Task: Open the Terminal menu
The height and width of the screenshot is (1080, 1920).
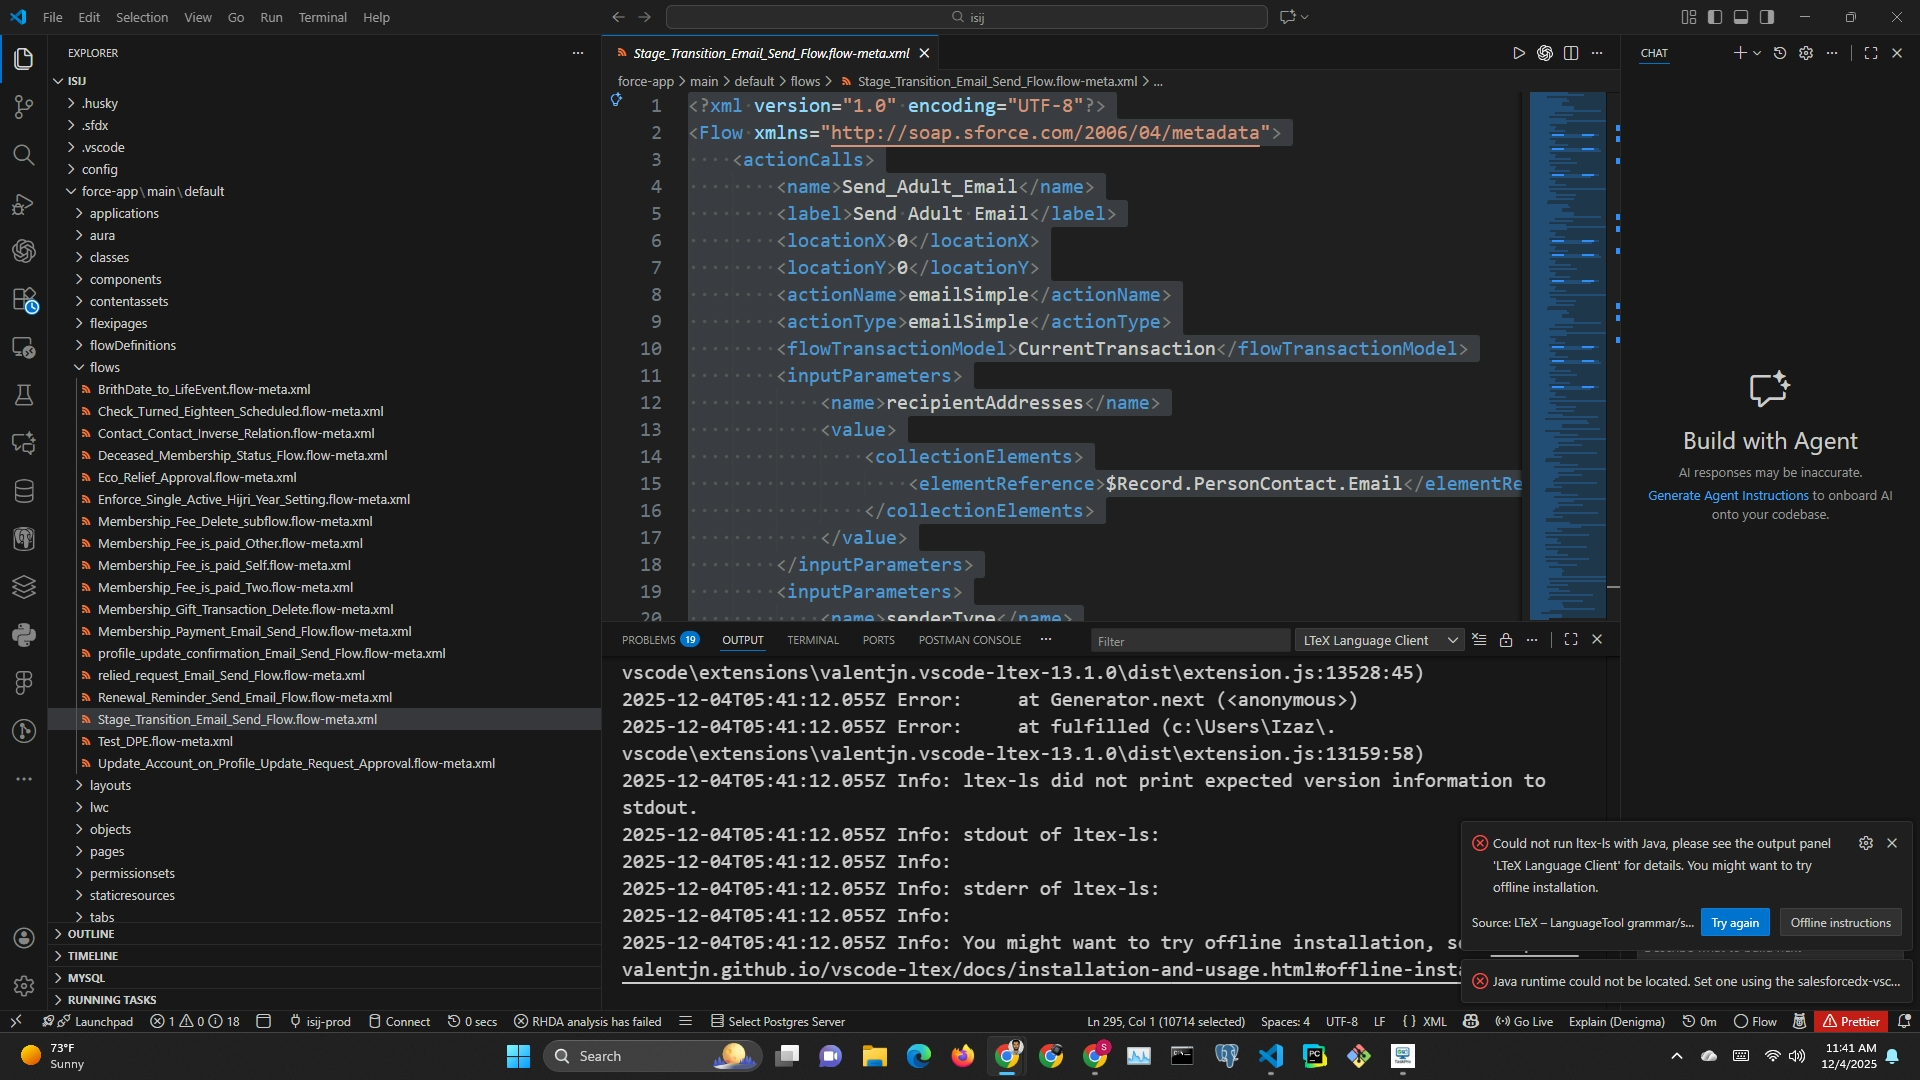Action: (322, 17)
